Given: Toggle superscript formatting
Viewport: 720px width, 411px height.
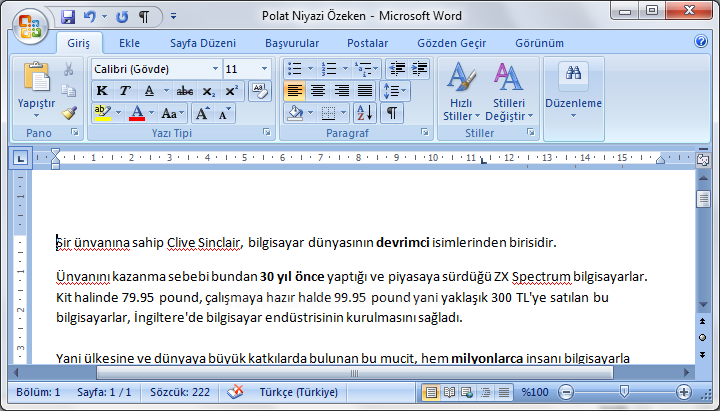Looking at the screenshot, I should click(231, 91).
